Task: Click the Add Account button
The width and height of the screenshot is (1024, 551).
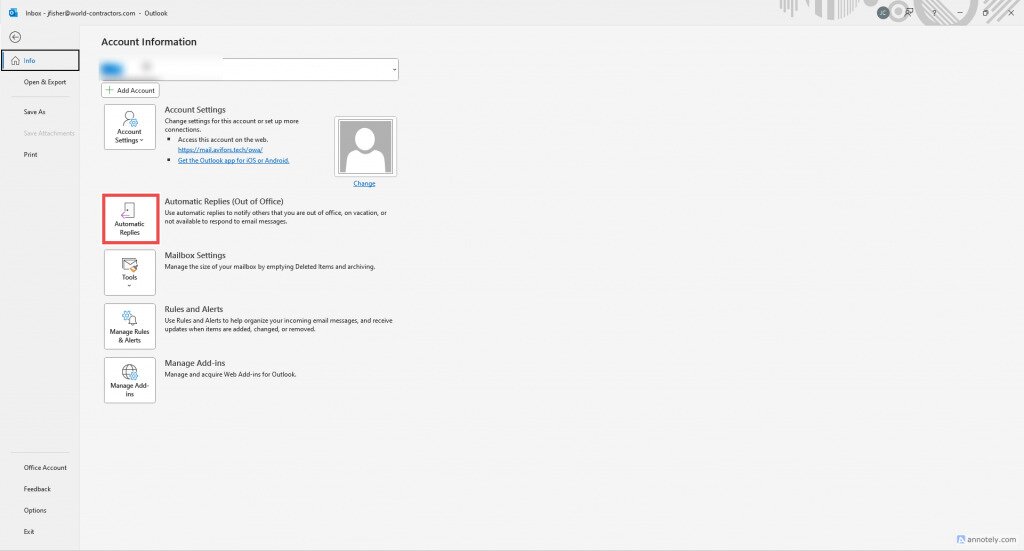Action: [x=131, y=90]
